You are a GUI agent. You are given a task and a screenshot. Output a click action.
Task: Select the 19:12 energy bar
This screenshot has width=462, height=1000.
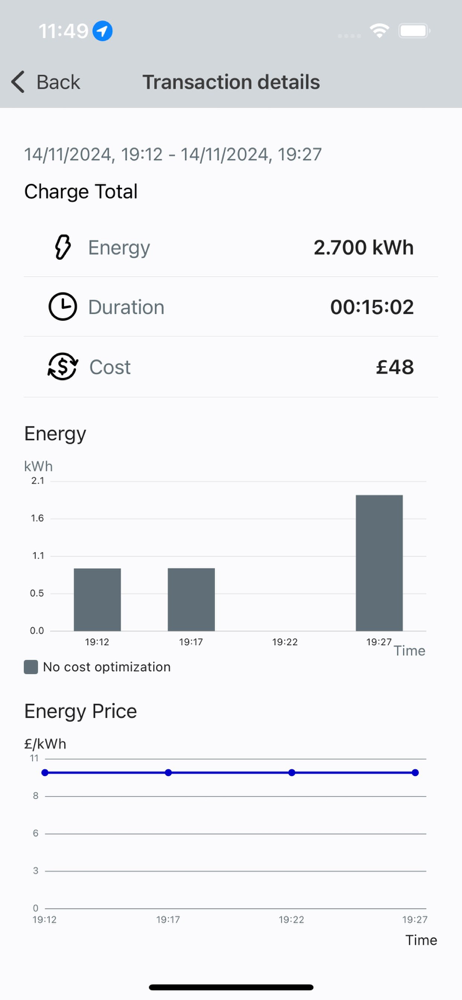click(x=97, y=599)
